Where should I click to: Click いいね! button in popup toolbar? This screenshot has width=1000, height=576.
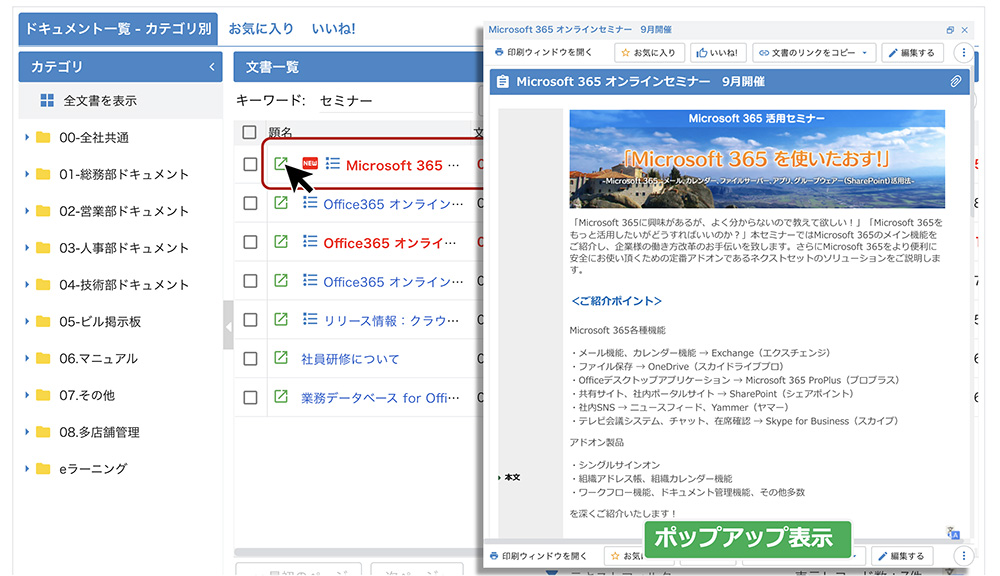[x=718, y=53]
